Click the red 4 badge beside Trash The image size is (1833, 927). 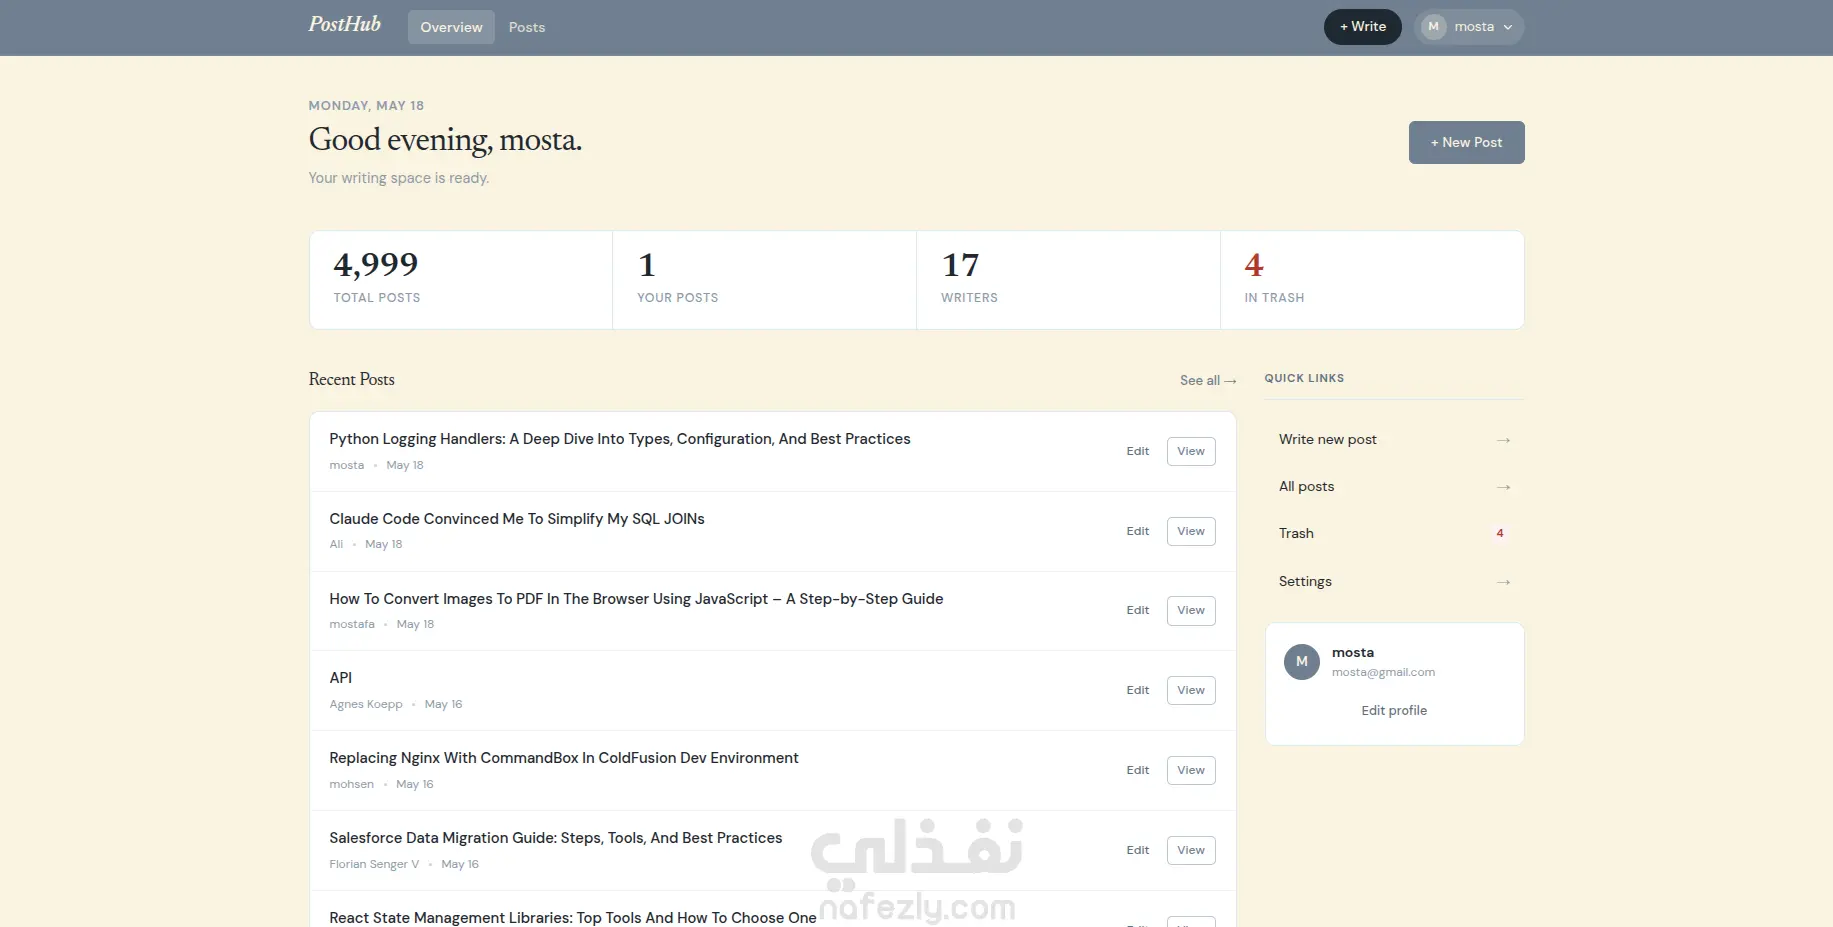pos(1500,533)
